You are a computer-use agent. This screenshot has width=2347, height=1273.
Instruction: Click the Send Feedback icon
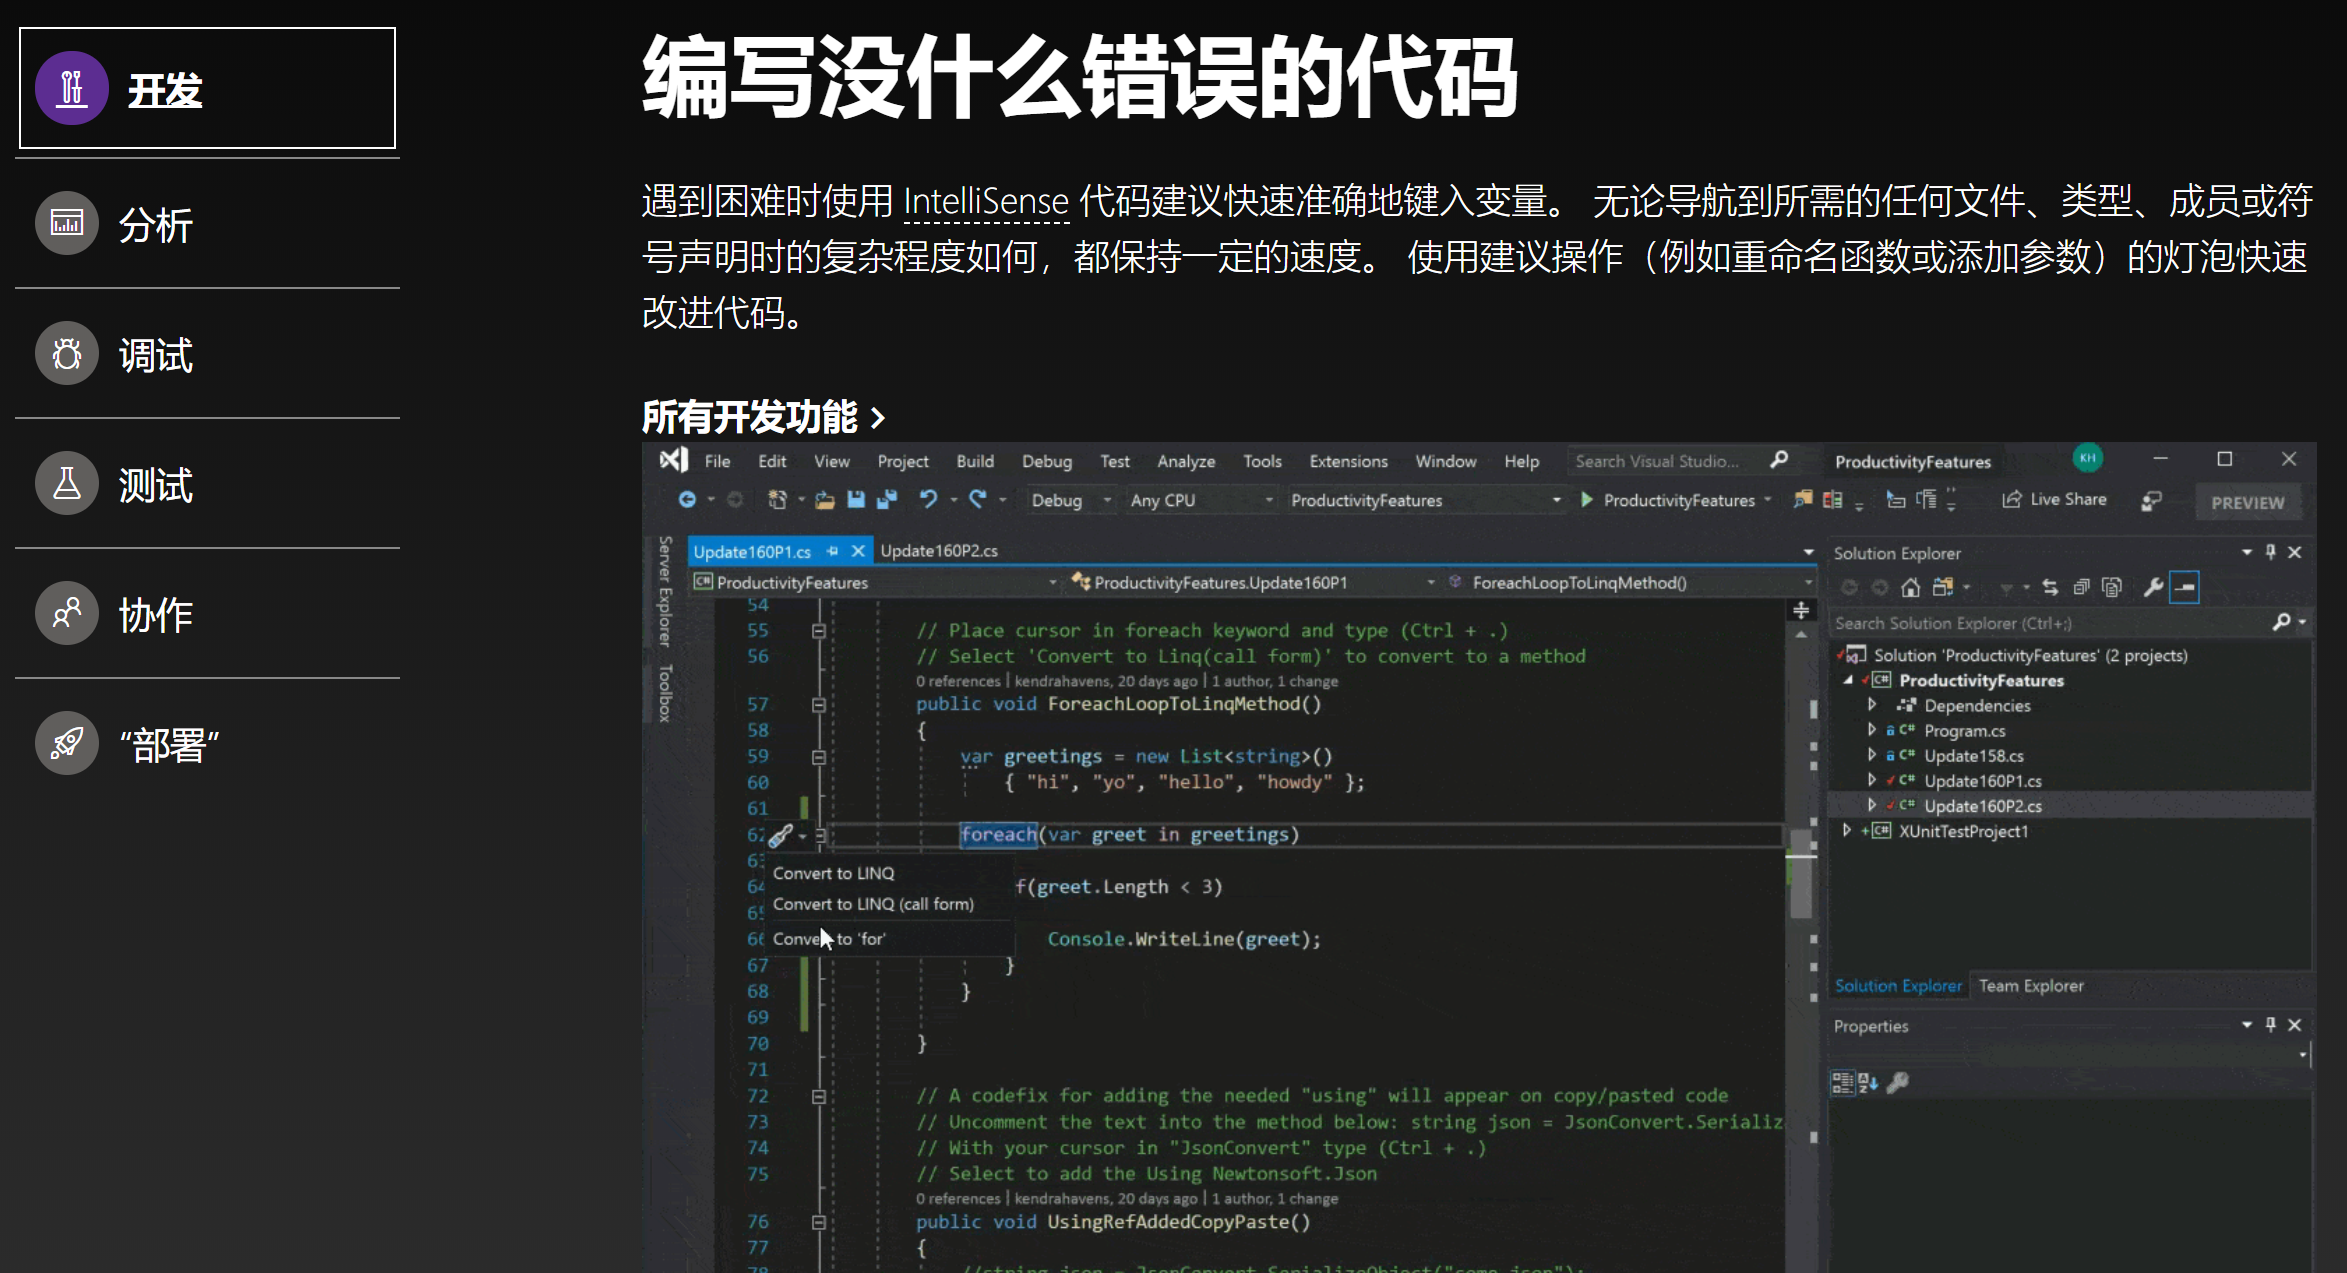coord(2151,500)
